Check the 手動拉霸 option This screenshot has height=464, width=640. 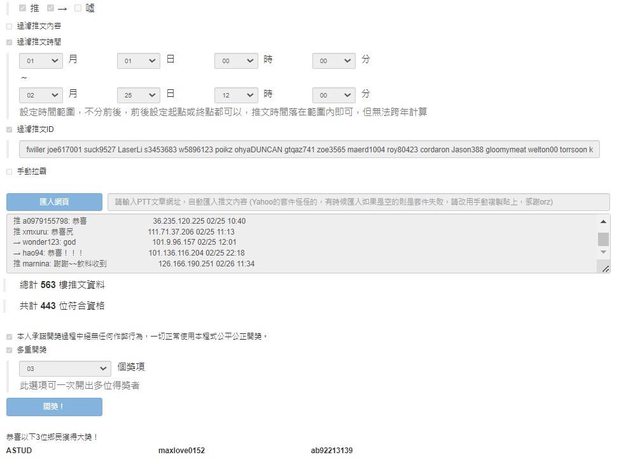coord(10,172)
